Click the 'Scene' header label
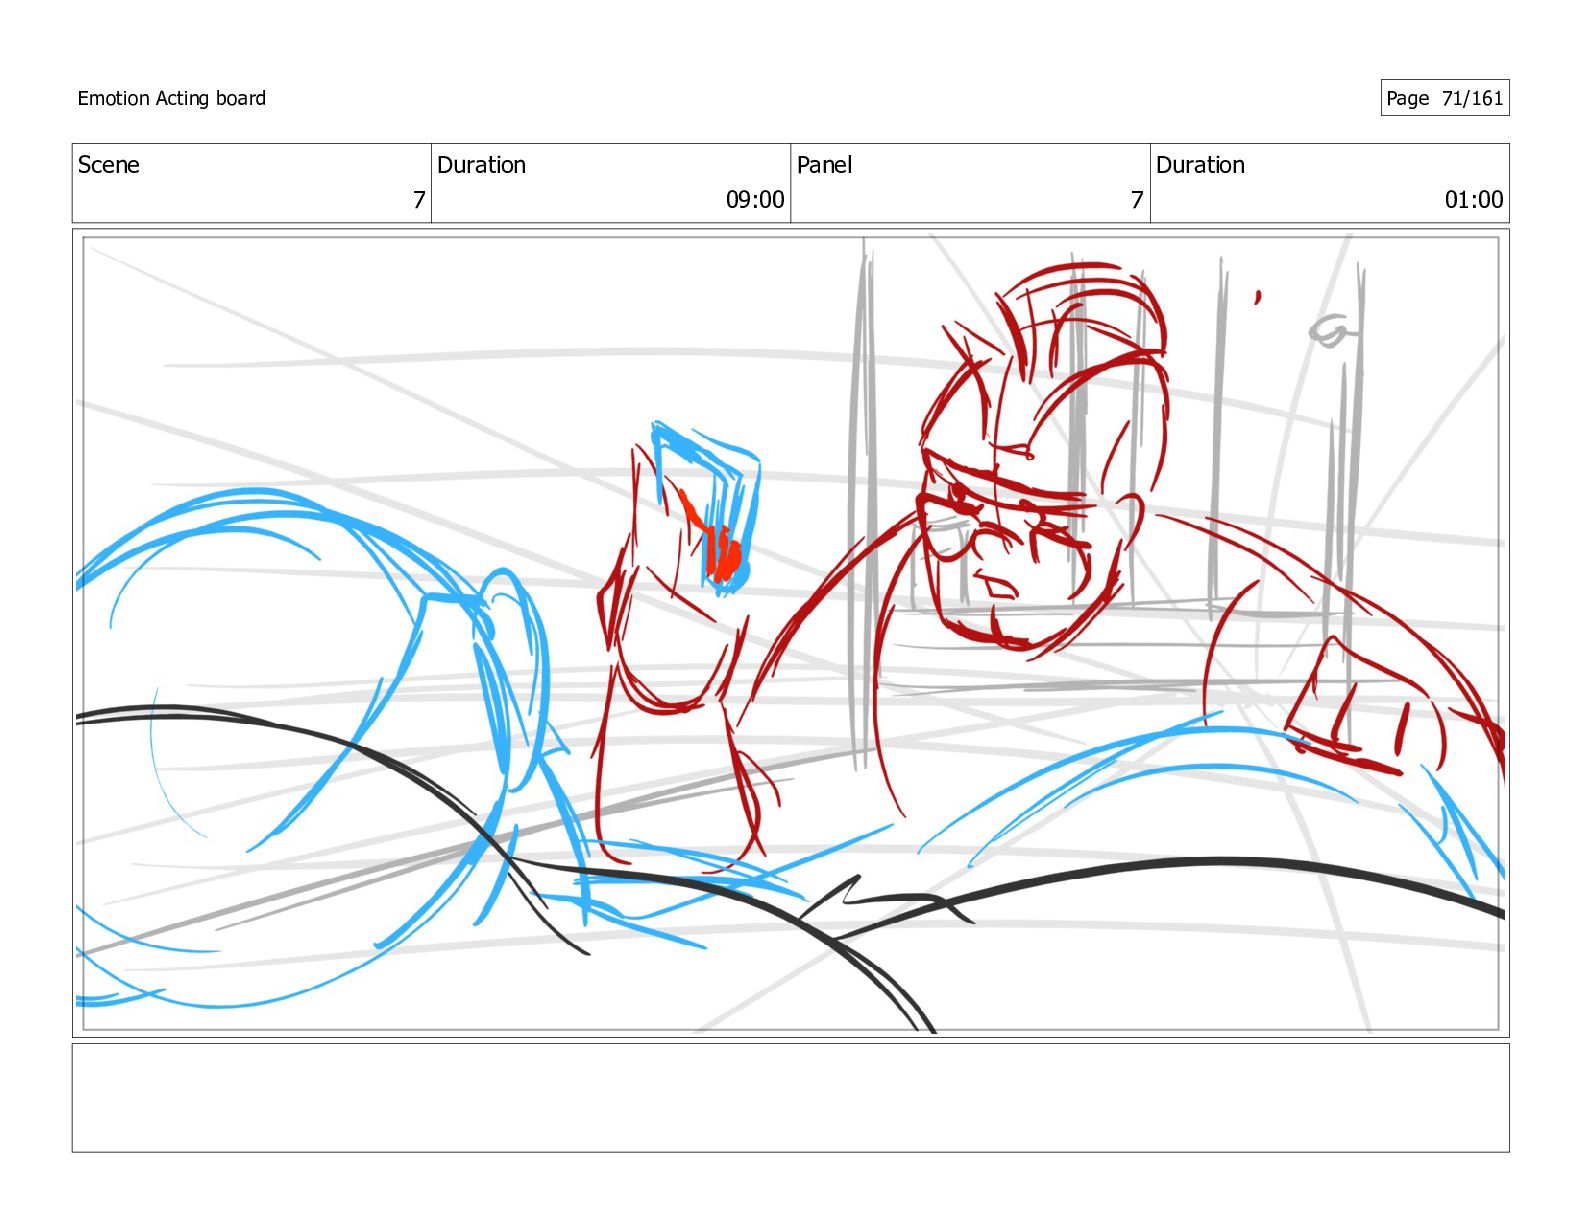Screen dimensions: 1584x1224 pyautogui.click(x=109, y=165)
